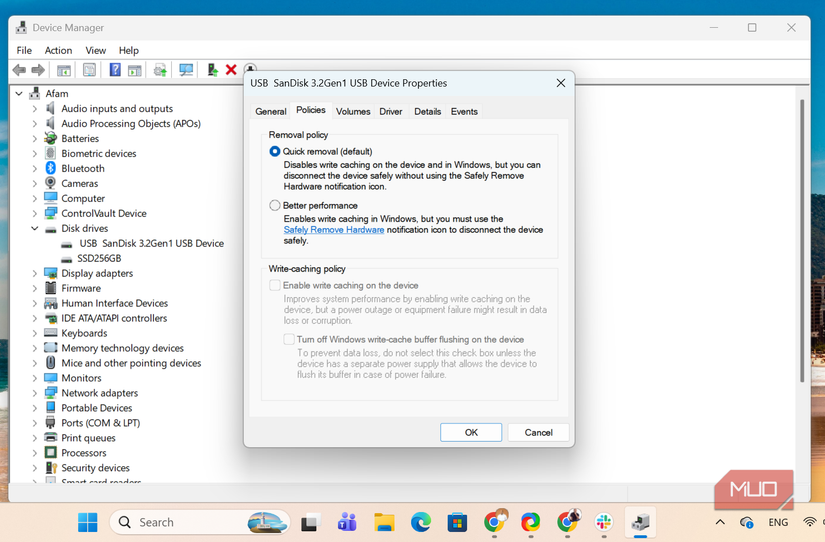The image size is (825, 542).
Task: Open Slack from taskbar
Action: click(x=604, y=522)
